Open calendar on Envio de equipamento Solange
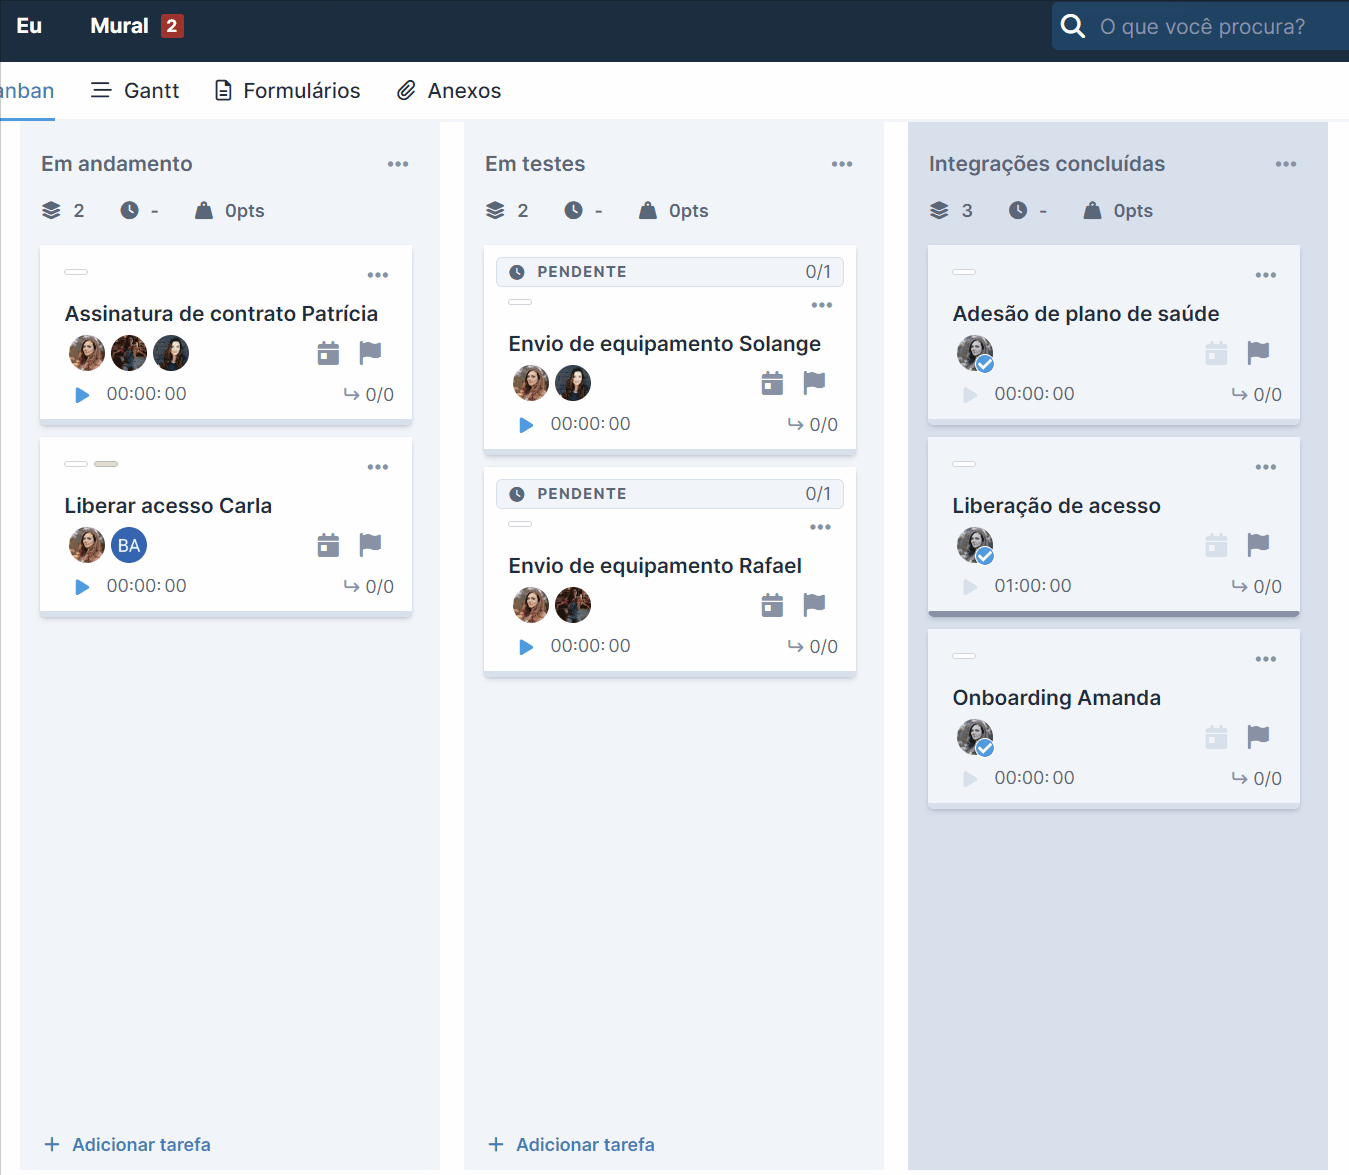 (x=772, y=383)
